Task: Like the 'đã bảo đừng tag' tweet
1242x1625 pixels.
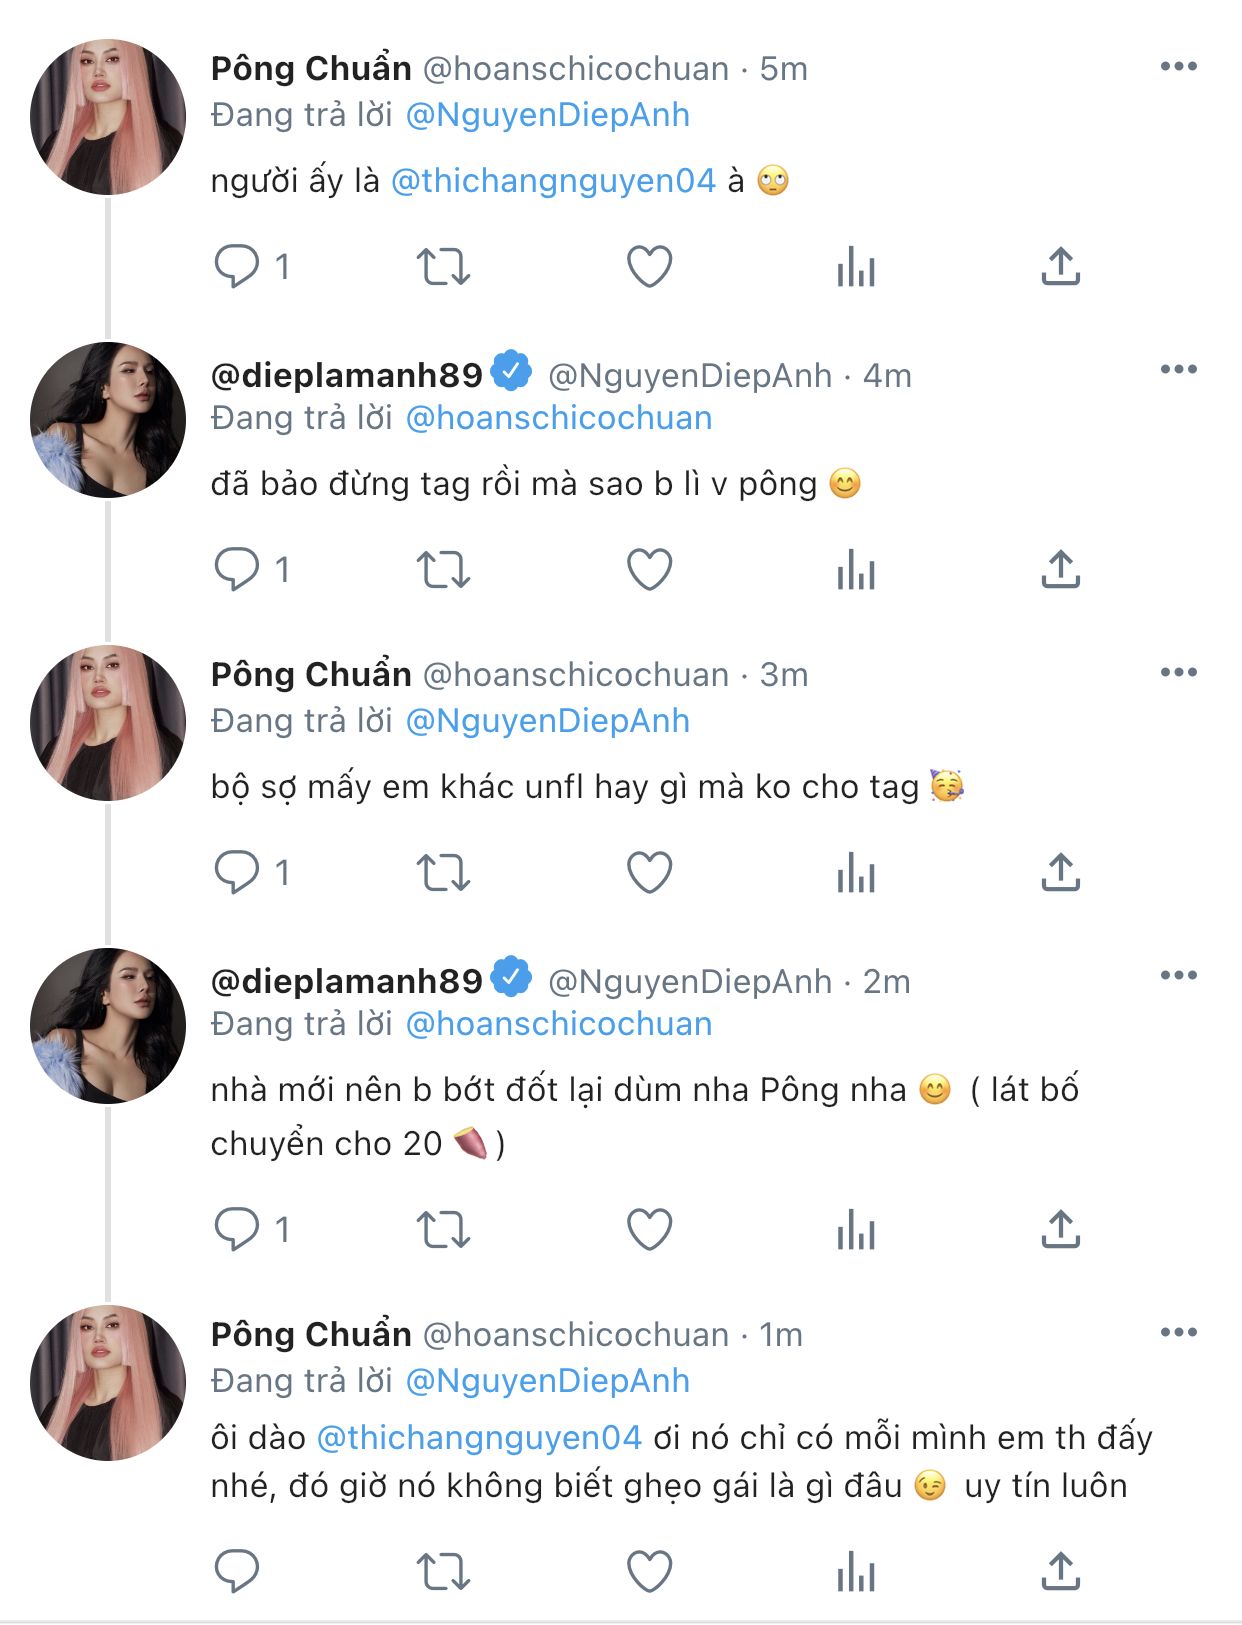Action: (649, 570)
